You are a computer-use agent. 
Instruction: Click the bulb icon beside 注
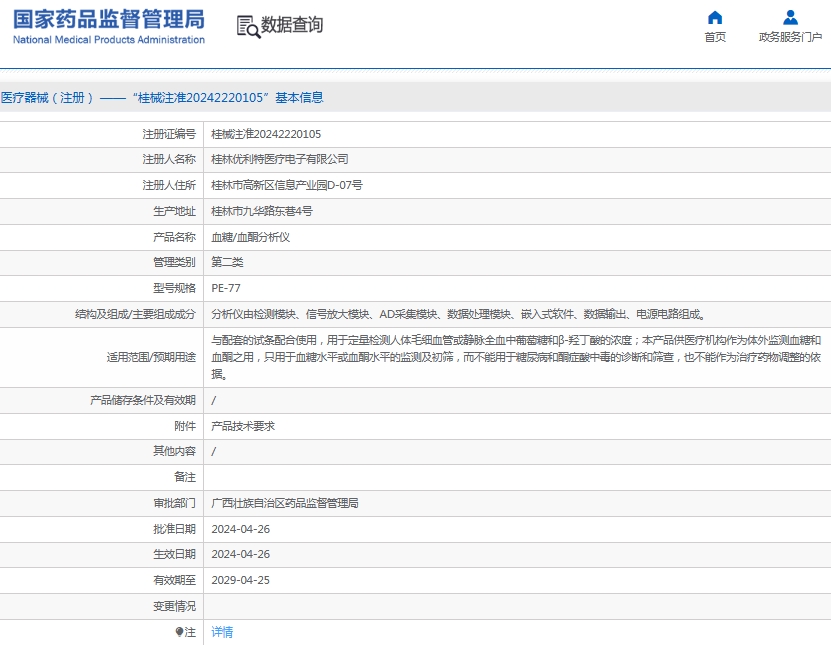(x=179, y=632)
